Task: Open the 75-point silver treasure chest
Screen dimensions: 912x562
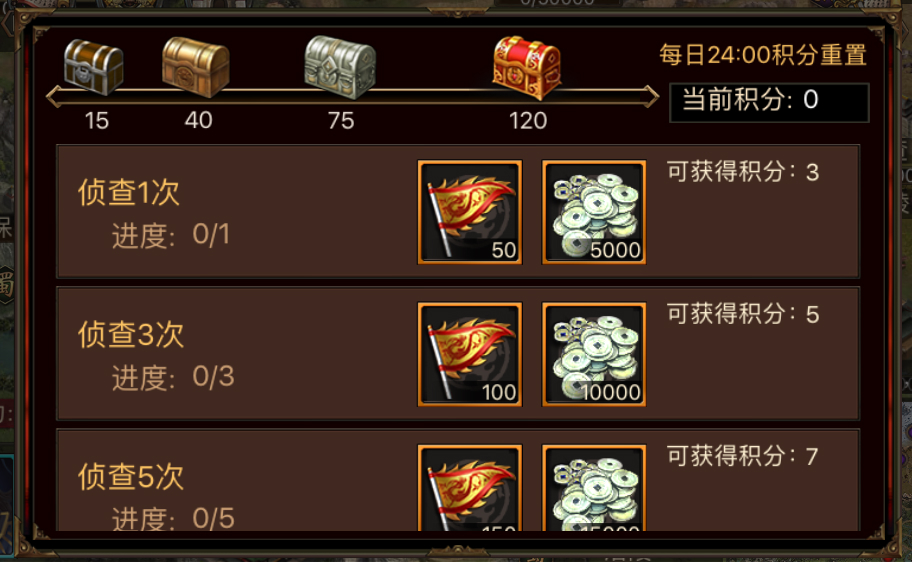Action: [340, 67]
